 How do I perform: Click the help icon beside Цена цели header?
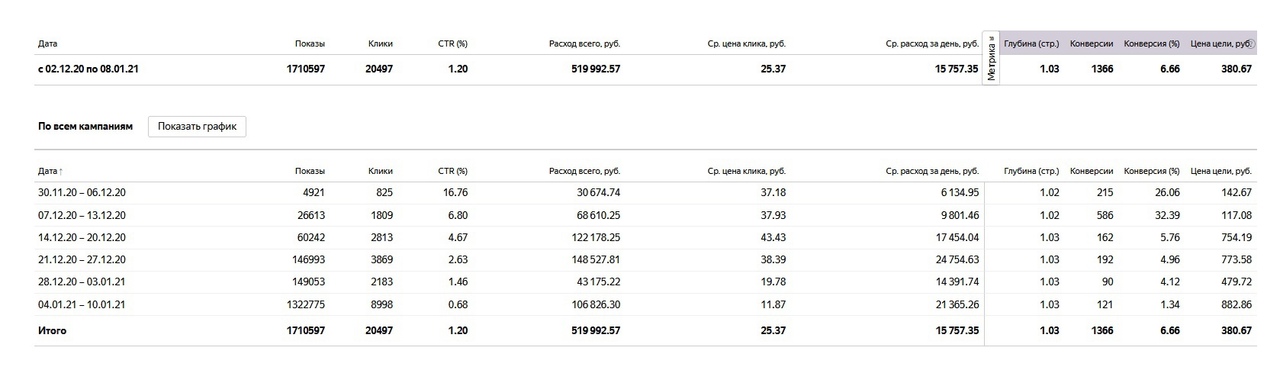click(1249, 44)
